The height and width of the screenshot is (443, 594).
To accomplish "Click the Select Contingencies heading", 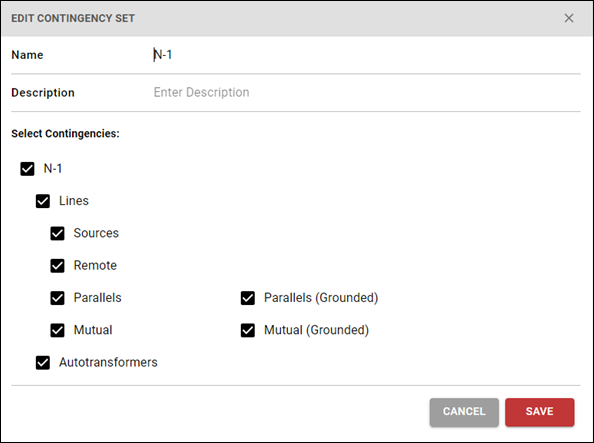I will 65,133.
